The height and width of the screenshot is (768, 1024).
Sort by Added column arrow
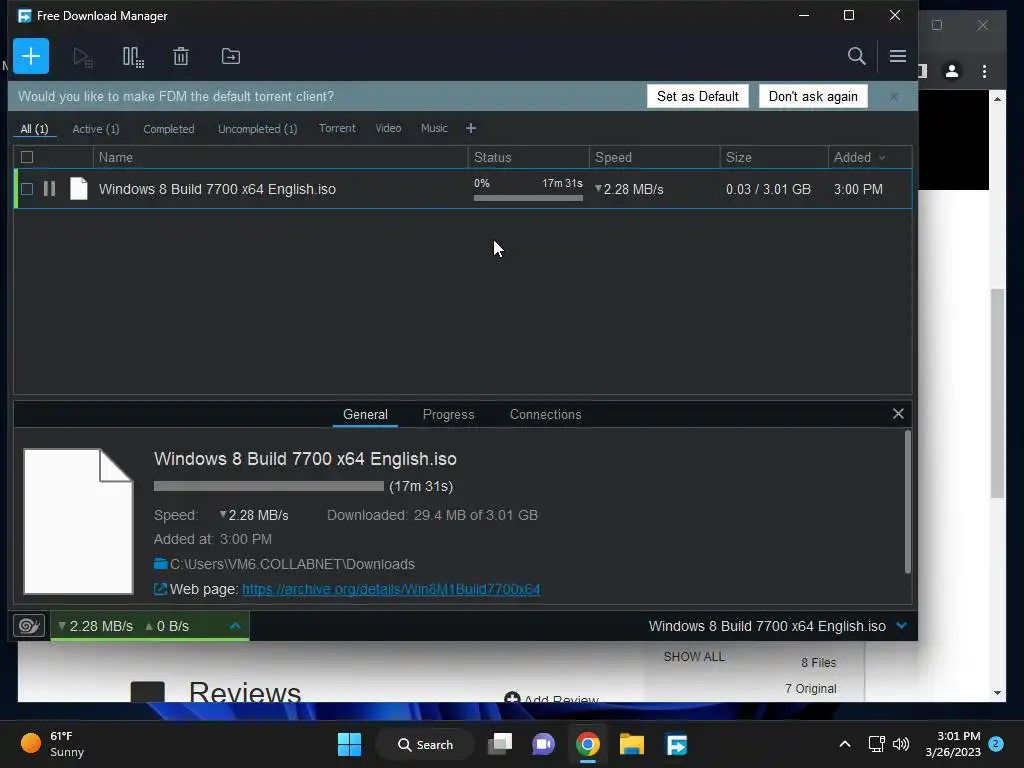pyautogui.click(x=882, y=158)
